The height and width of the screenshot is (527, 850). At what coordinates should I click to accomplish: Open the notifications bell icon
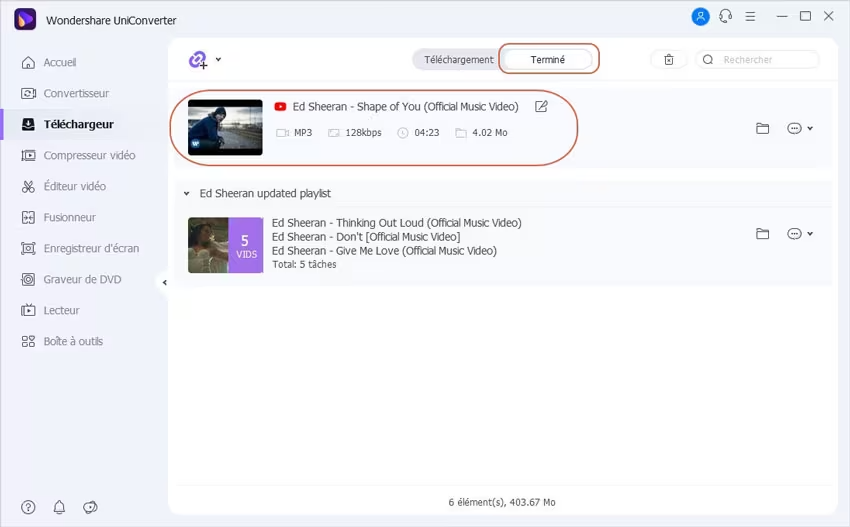pos(59,507)
